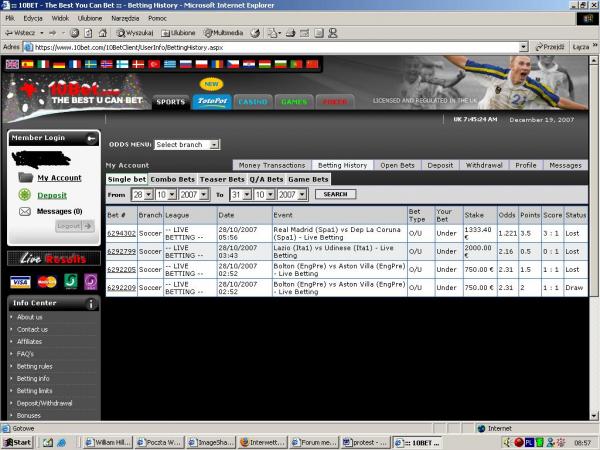600x450 pixels.
Task: Switch to the Open Bets tab
Action: [396, 165]
